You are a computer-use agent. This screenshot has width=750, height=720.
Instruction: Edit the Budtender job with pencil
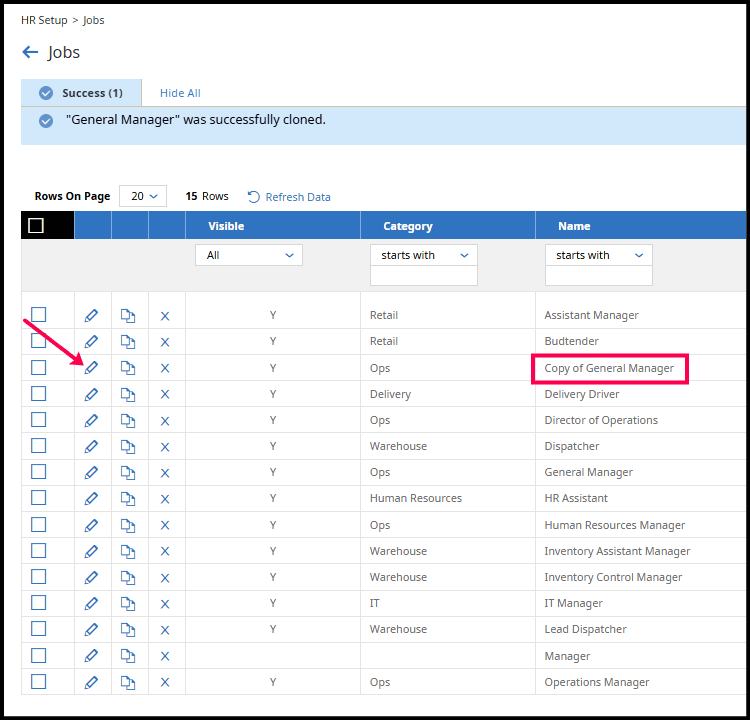91,342
